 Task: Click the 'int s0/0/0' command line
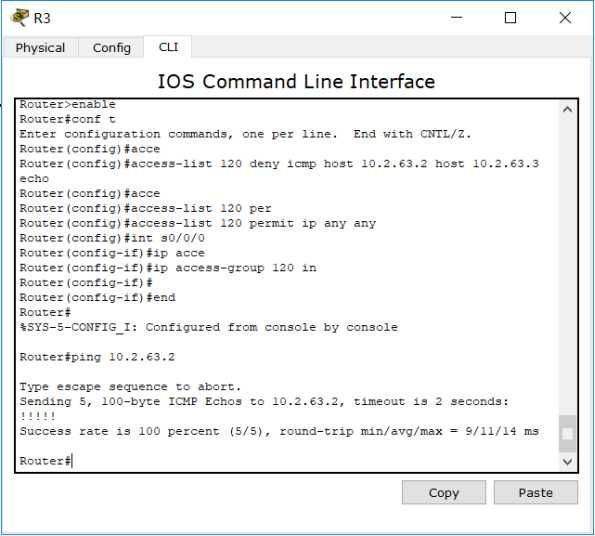pyautogui.click(x=112, y=238)
